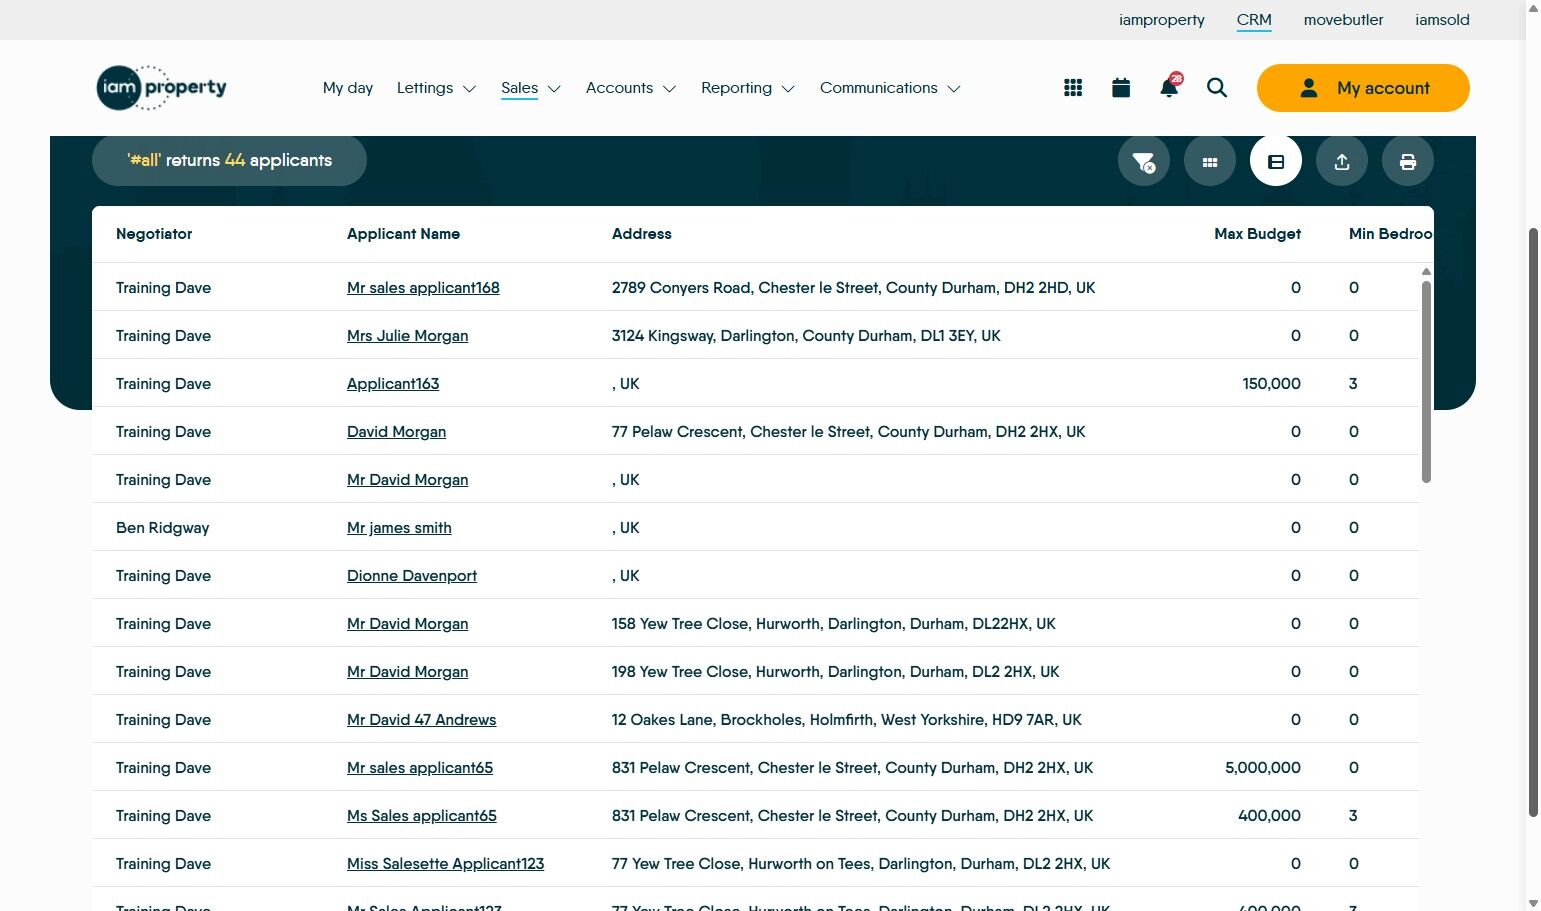Screen dimensions: 1541x911
Task: Open applicant Mr james smith
Action: click(399, 528)
